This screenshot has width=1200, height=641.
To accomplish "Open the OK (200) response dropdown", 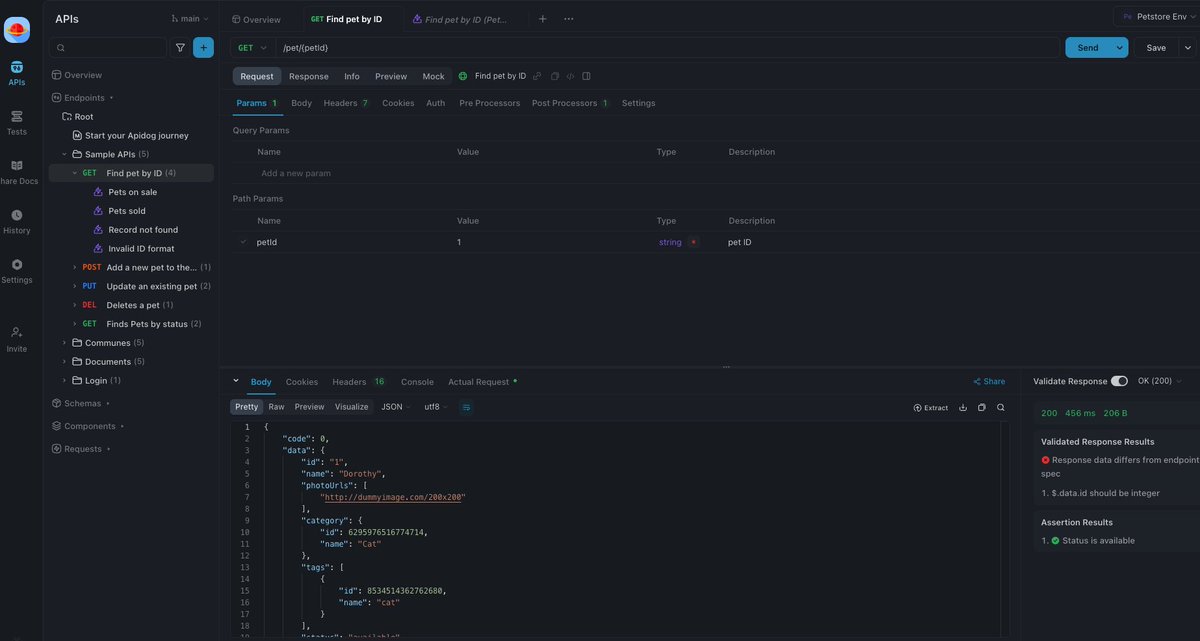I will pyautogui.click(x=1160, y=381).
